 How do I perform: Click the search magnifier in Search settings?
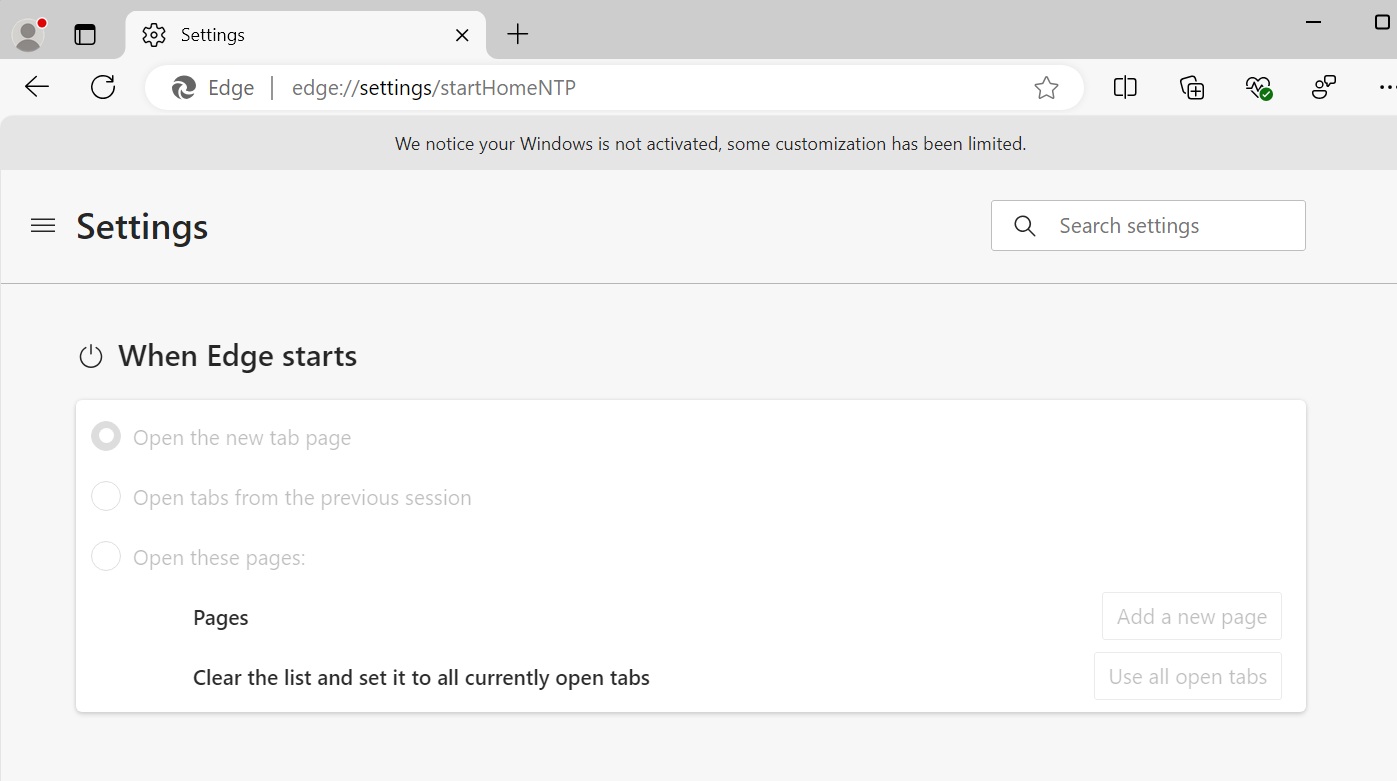(1024, 225)
